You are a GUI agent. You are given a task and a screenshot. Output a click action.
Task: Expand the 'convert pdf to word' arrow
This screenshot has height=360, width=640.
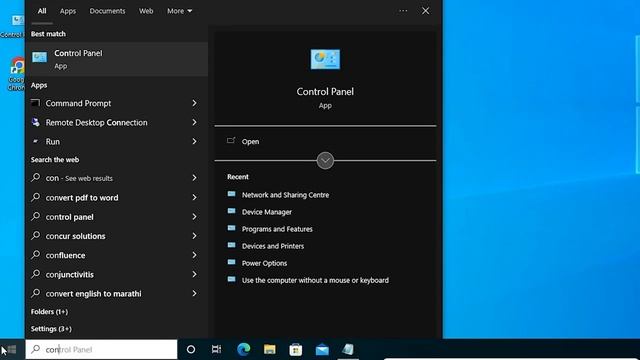pos(194,198)
